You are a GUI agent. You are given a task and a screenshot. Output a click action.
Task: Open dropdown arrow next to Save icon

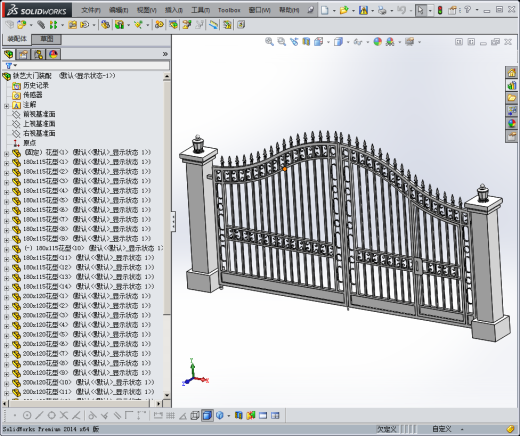[x=372, y=11]
